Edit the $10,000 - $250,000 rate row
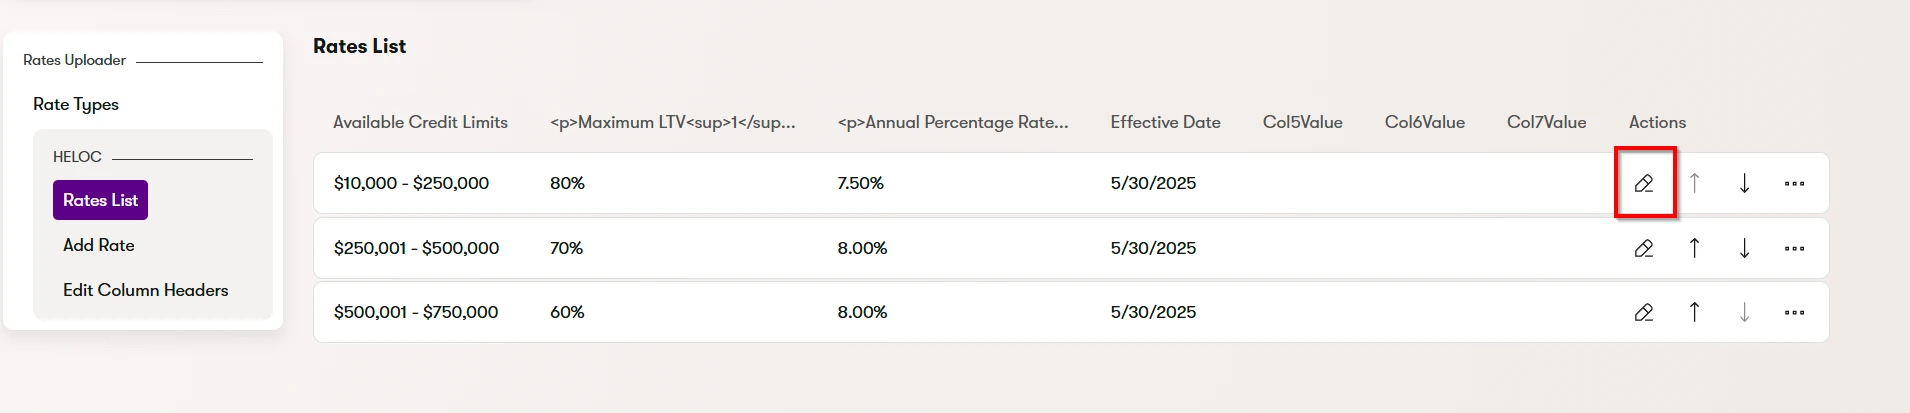The image size is (1910, 413). click(1644, 183)
